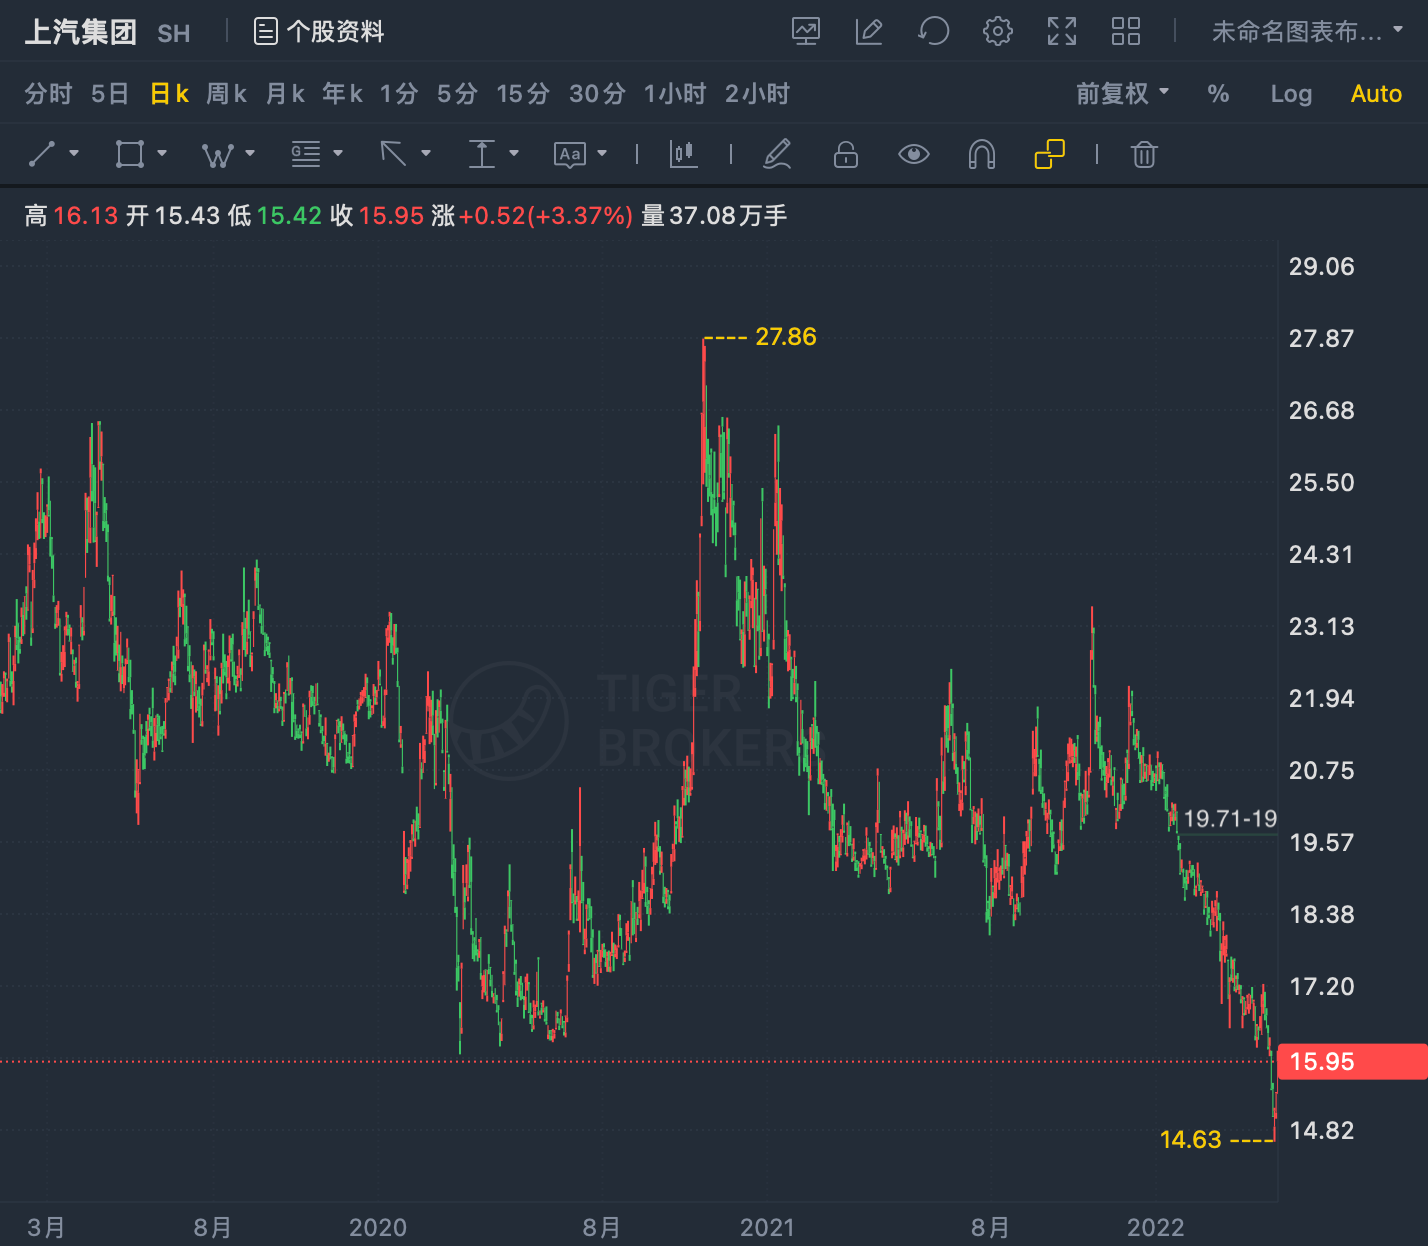Expand the text annotation tool dropdown arrow
This screenshot has height=1246, width=1428.
tap(602, 153)
